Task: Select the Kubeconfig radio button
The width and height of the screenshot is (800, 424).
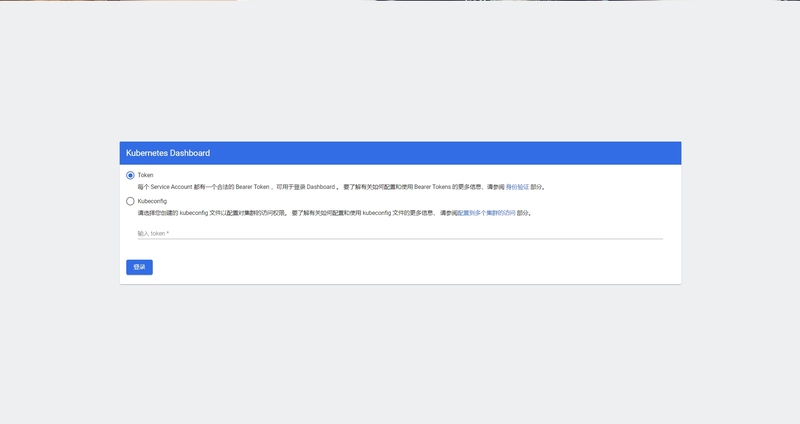Action: pyautogui.click(x=130, y=202)
